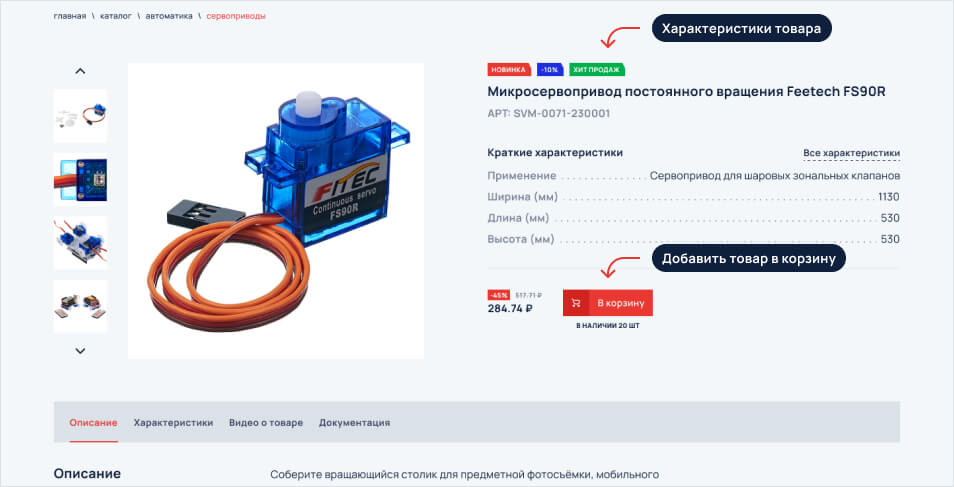The image size is (954, 487).
Task: Click the thumbnail gallery up arrow
Action: tap(80, 71)
